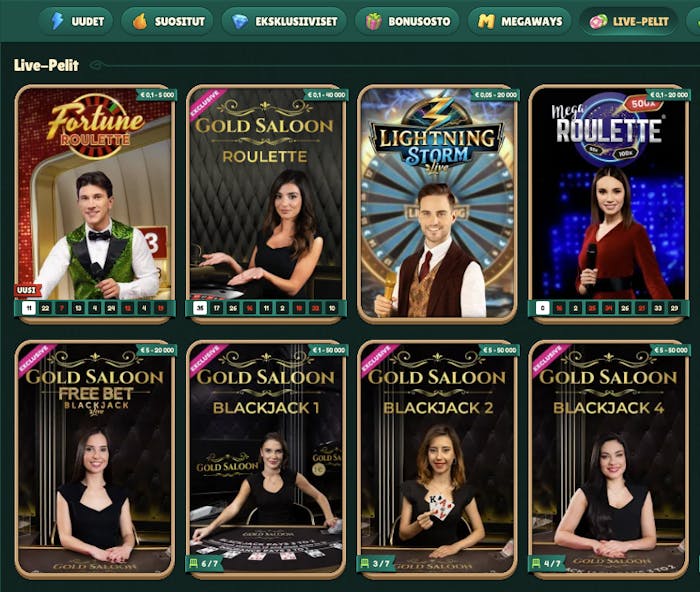Open the Fortune Roulette live game
This screenshot has width=700, height=592.
[x=95, y=203]
